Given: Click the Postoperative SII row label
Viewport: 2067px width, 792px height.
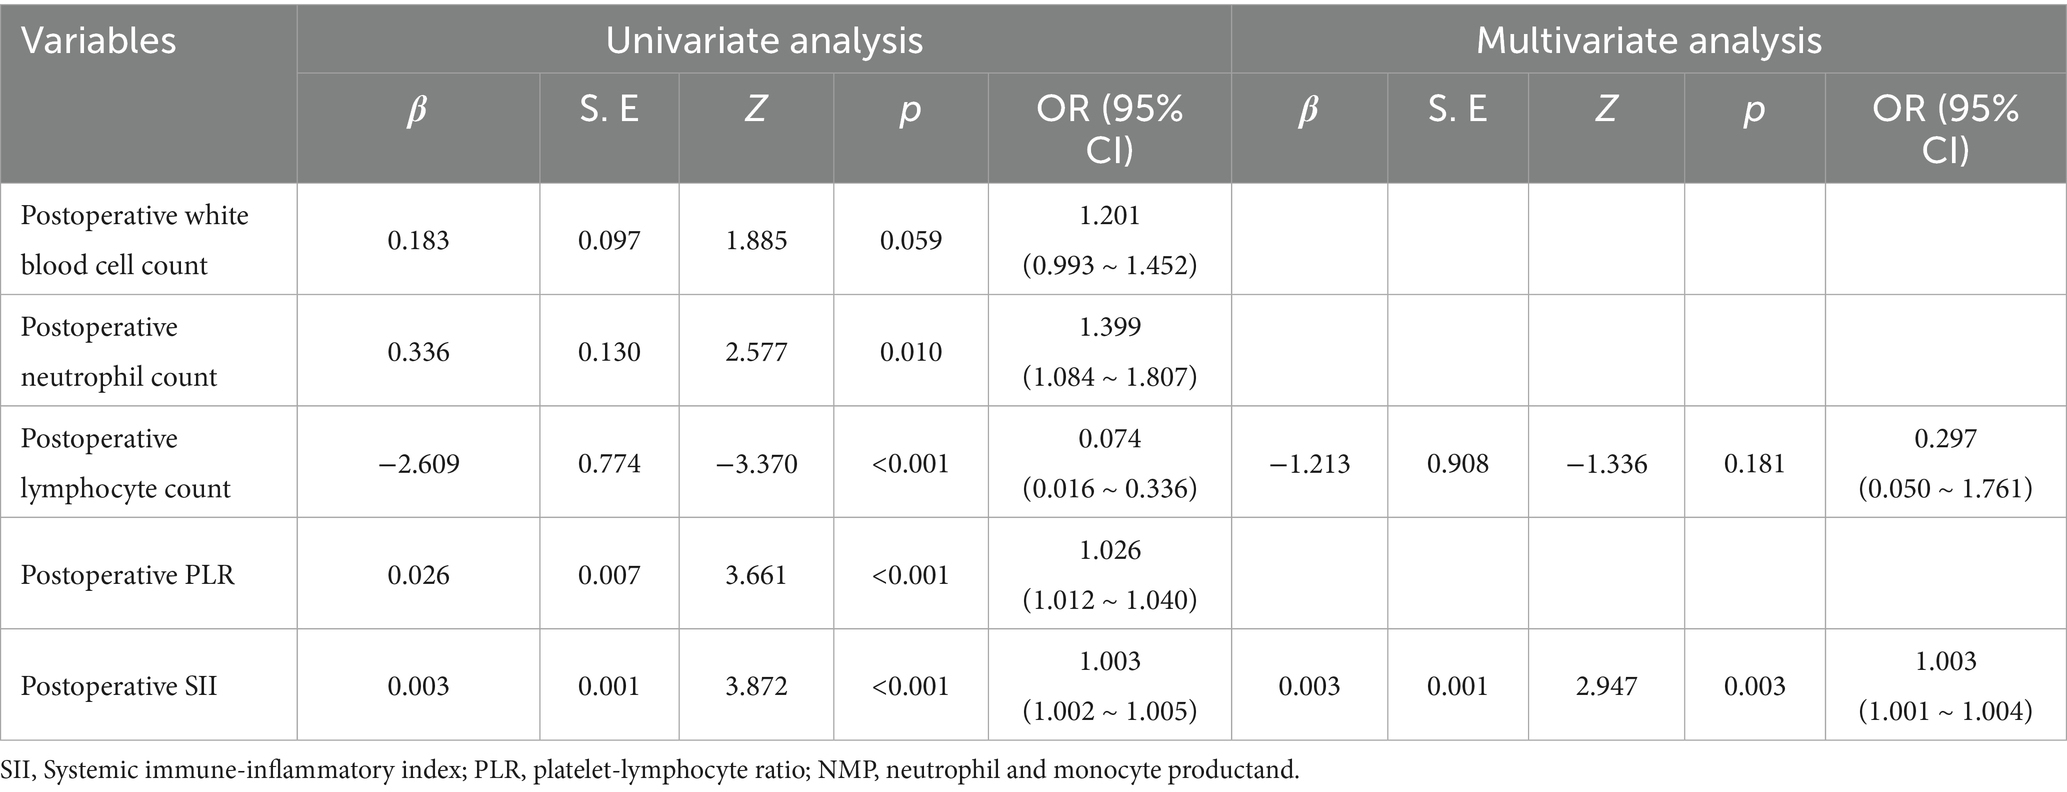Looking at the screenshot, I should pos(119,687).
